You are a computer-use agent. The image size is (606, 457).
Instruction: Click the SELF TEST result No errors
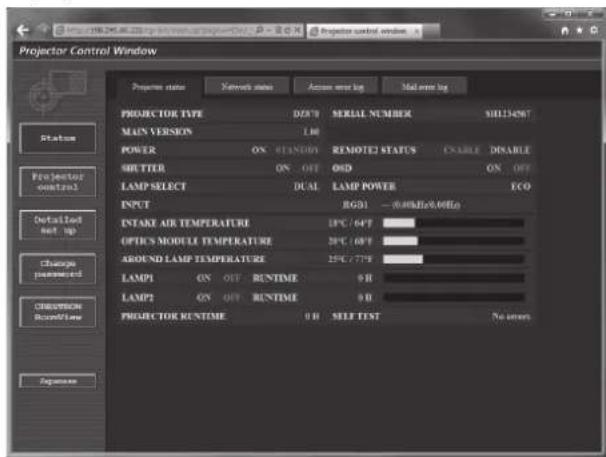[511, 317]
